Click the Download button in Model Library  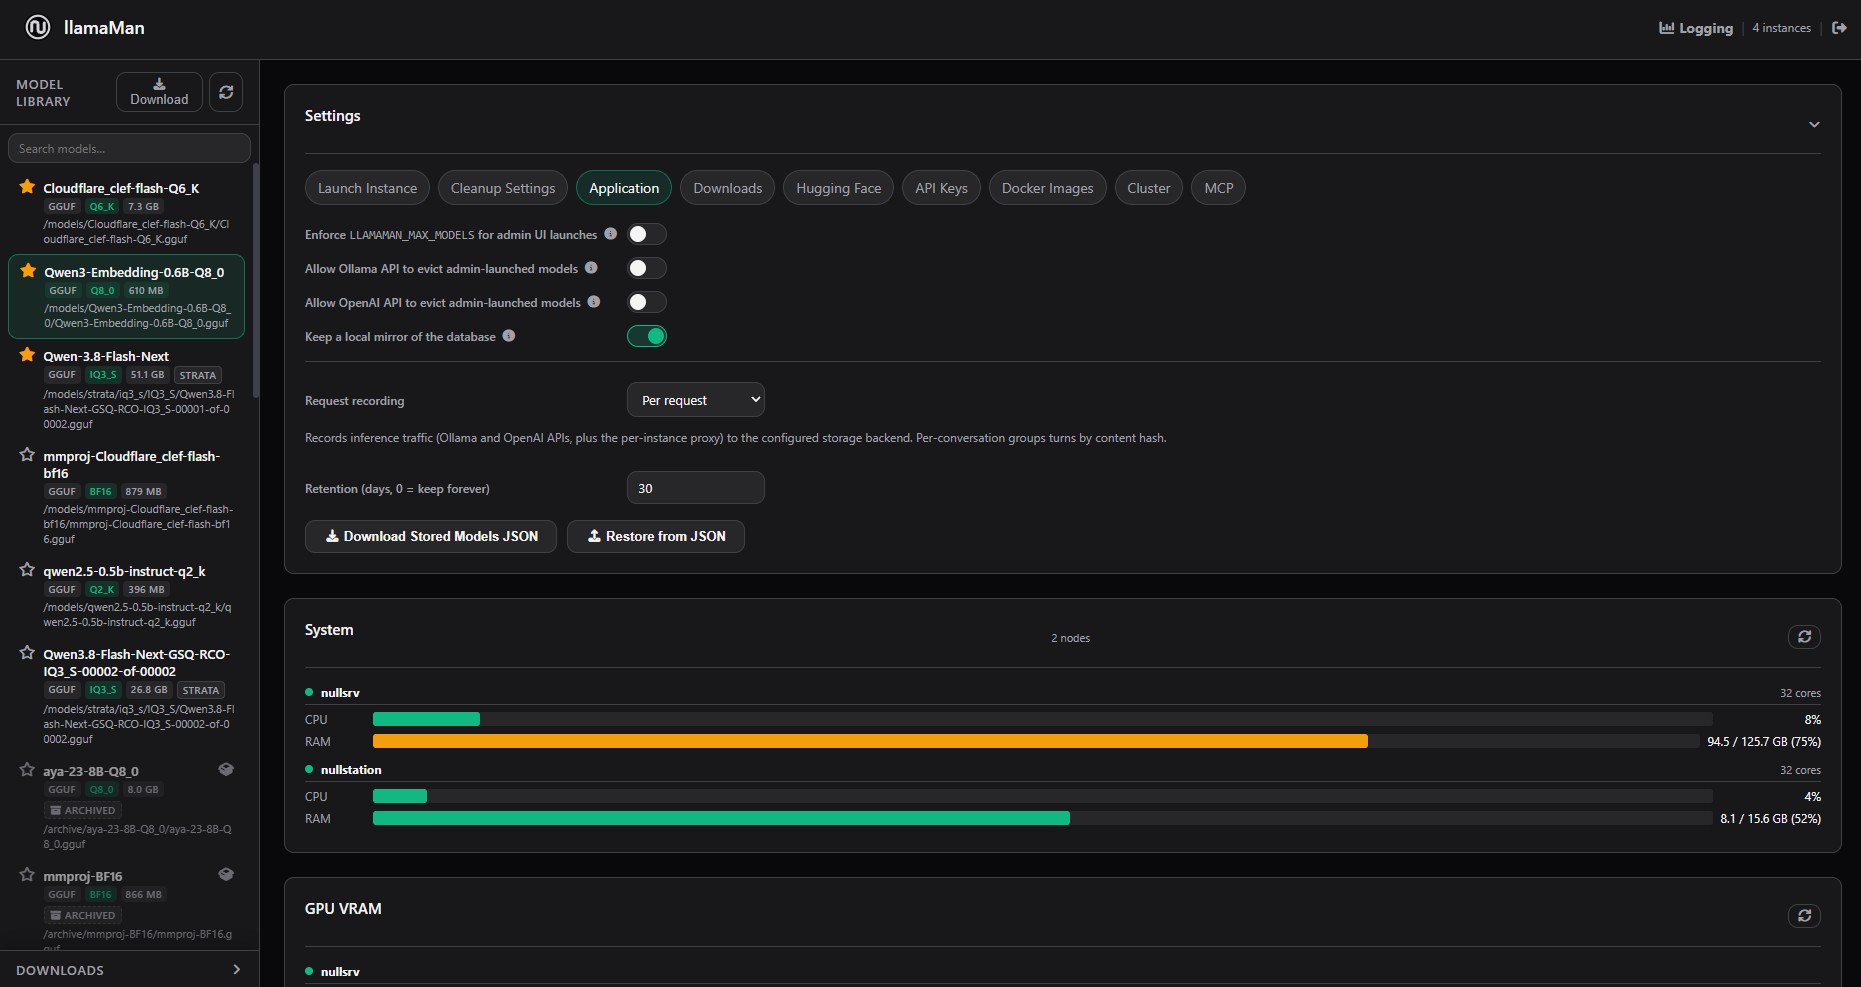click(159, 92)
